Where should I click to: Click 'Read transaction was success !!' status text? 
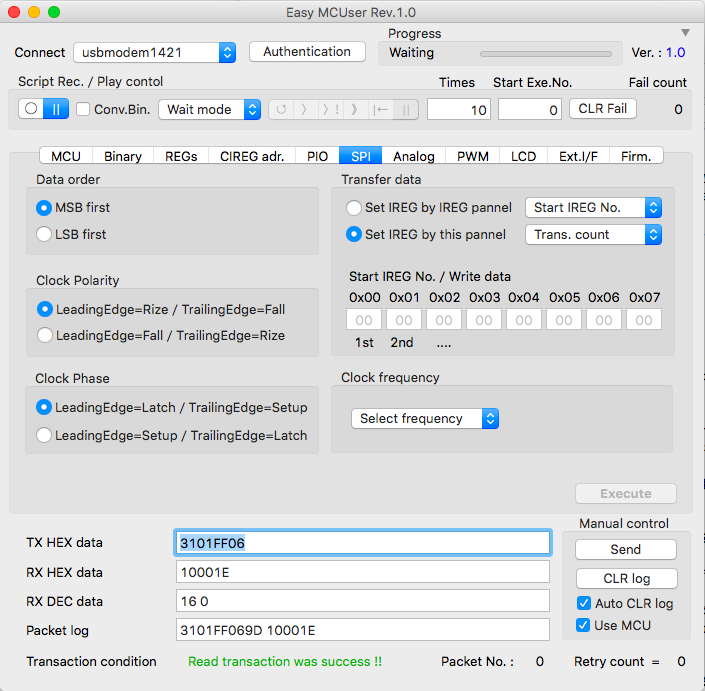285,661
